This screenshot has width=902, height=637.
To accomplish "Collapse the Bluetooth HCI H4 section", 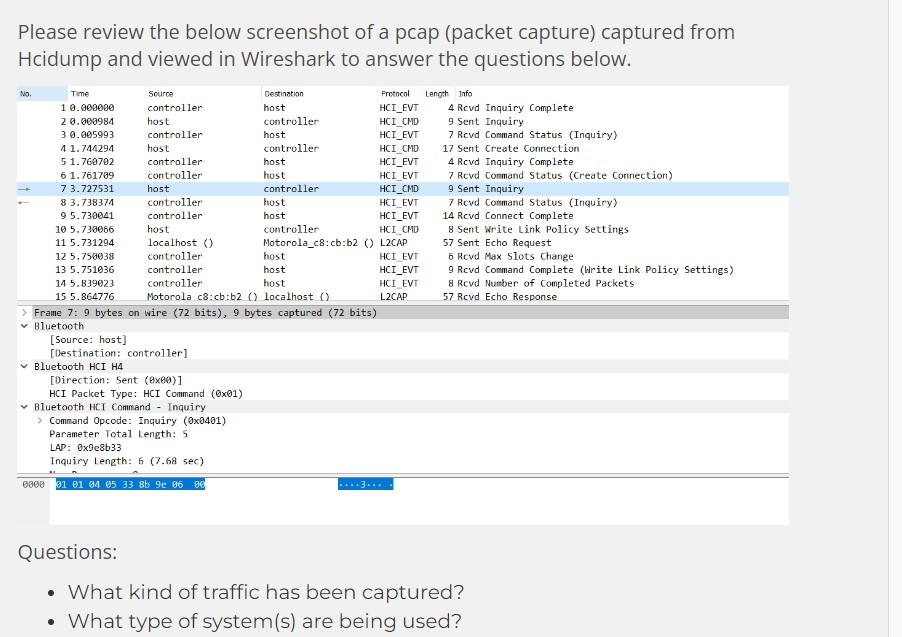I will coord(24,367).
